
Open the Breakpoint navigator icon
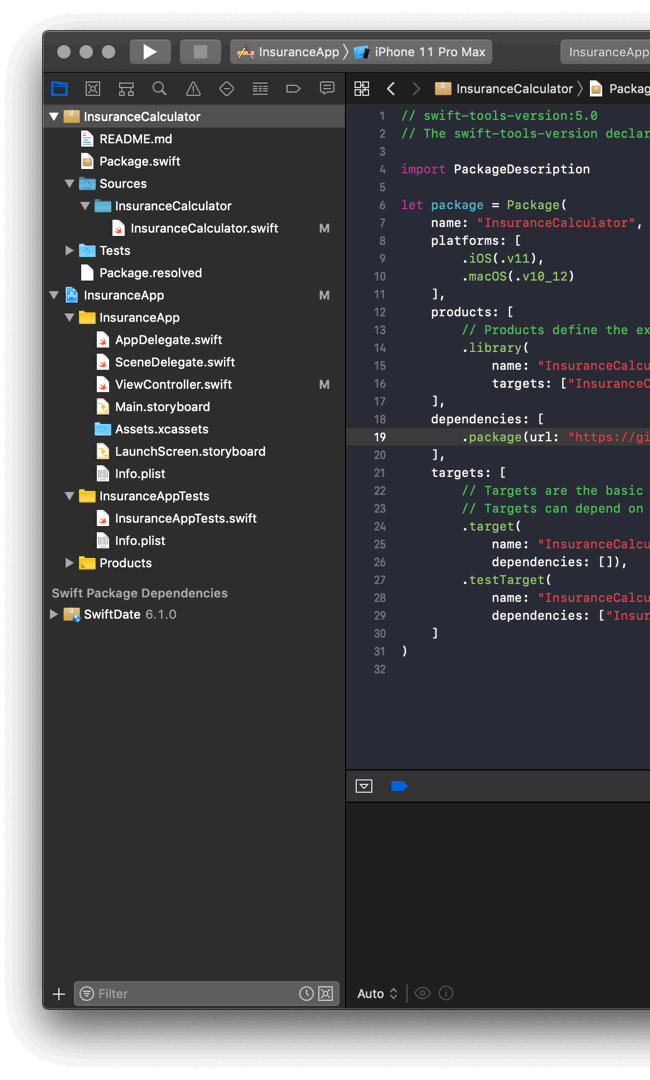coord(293,88)
